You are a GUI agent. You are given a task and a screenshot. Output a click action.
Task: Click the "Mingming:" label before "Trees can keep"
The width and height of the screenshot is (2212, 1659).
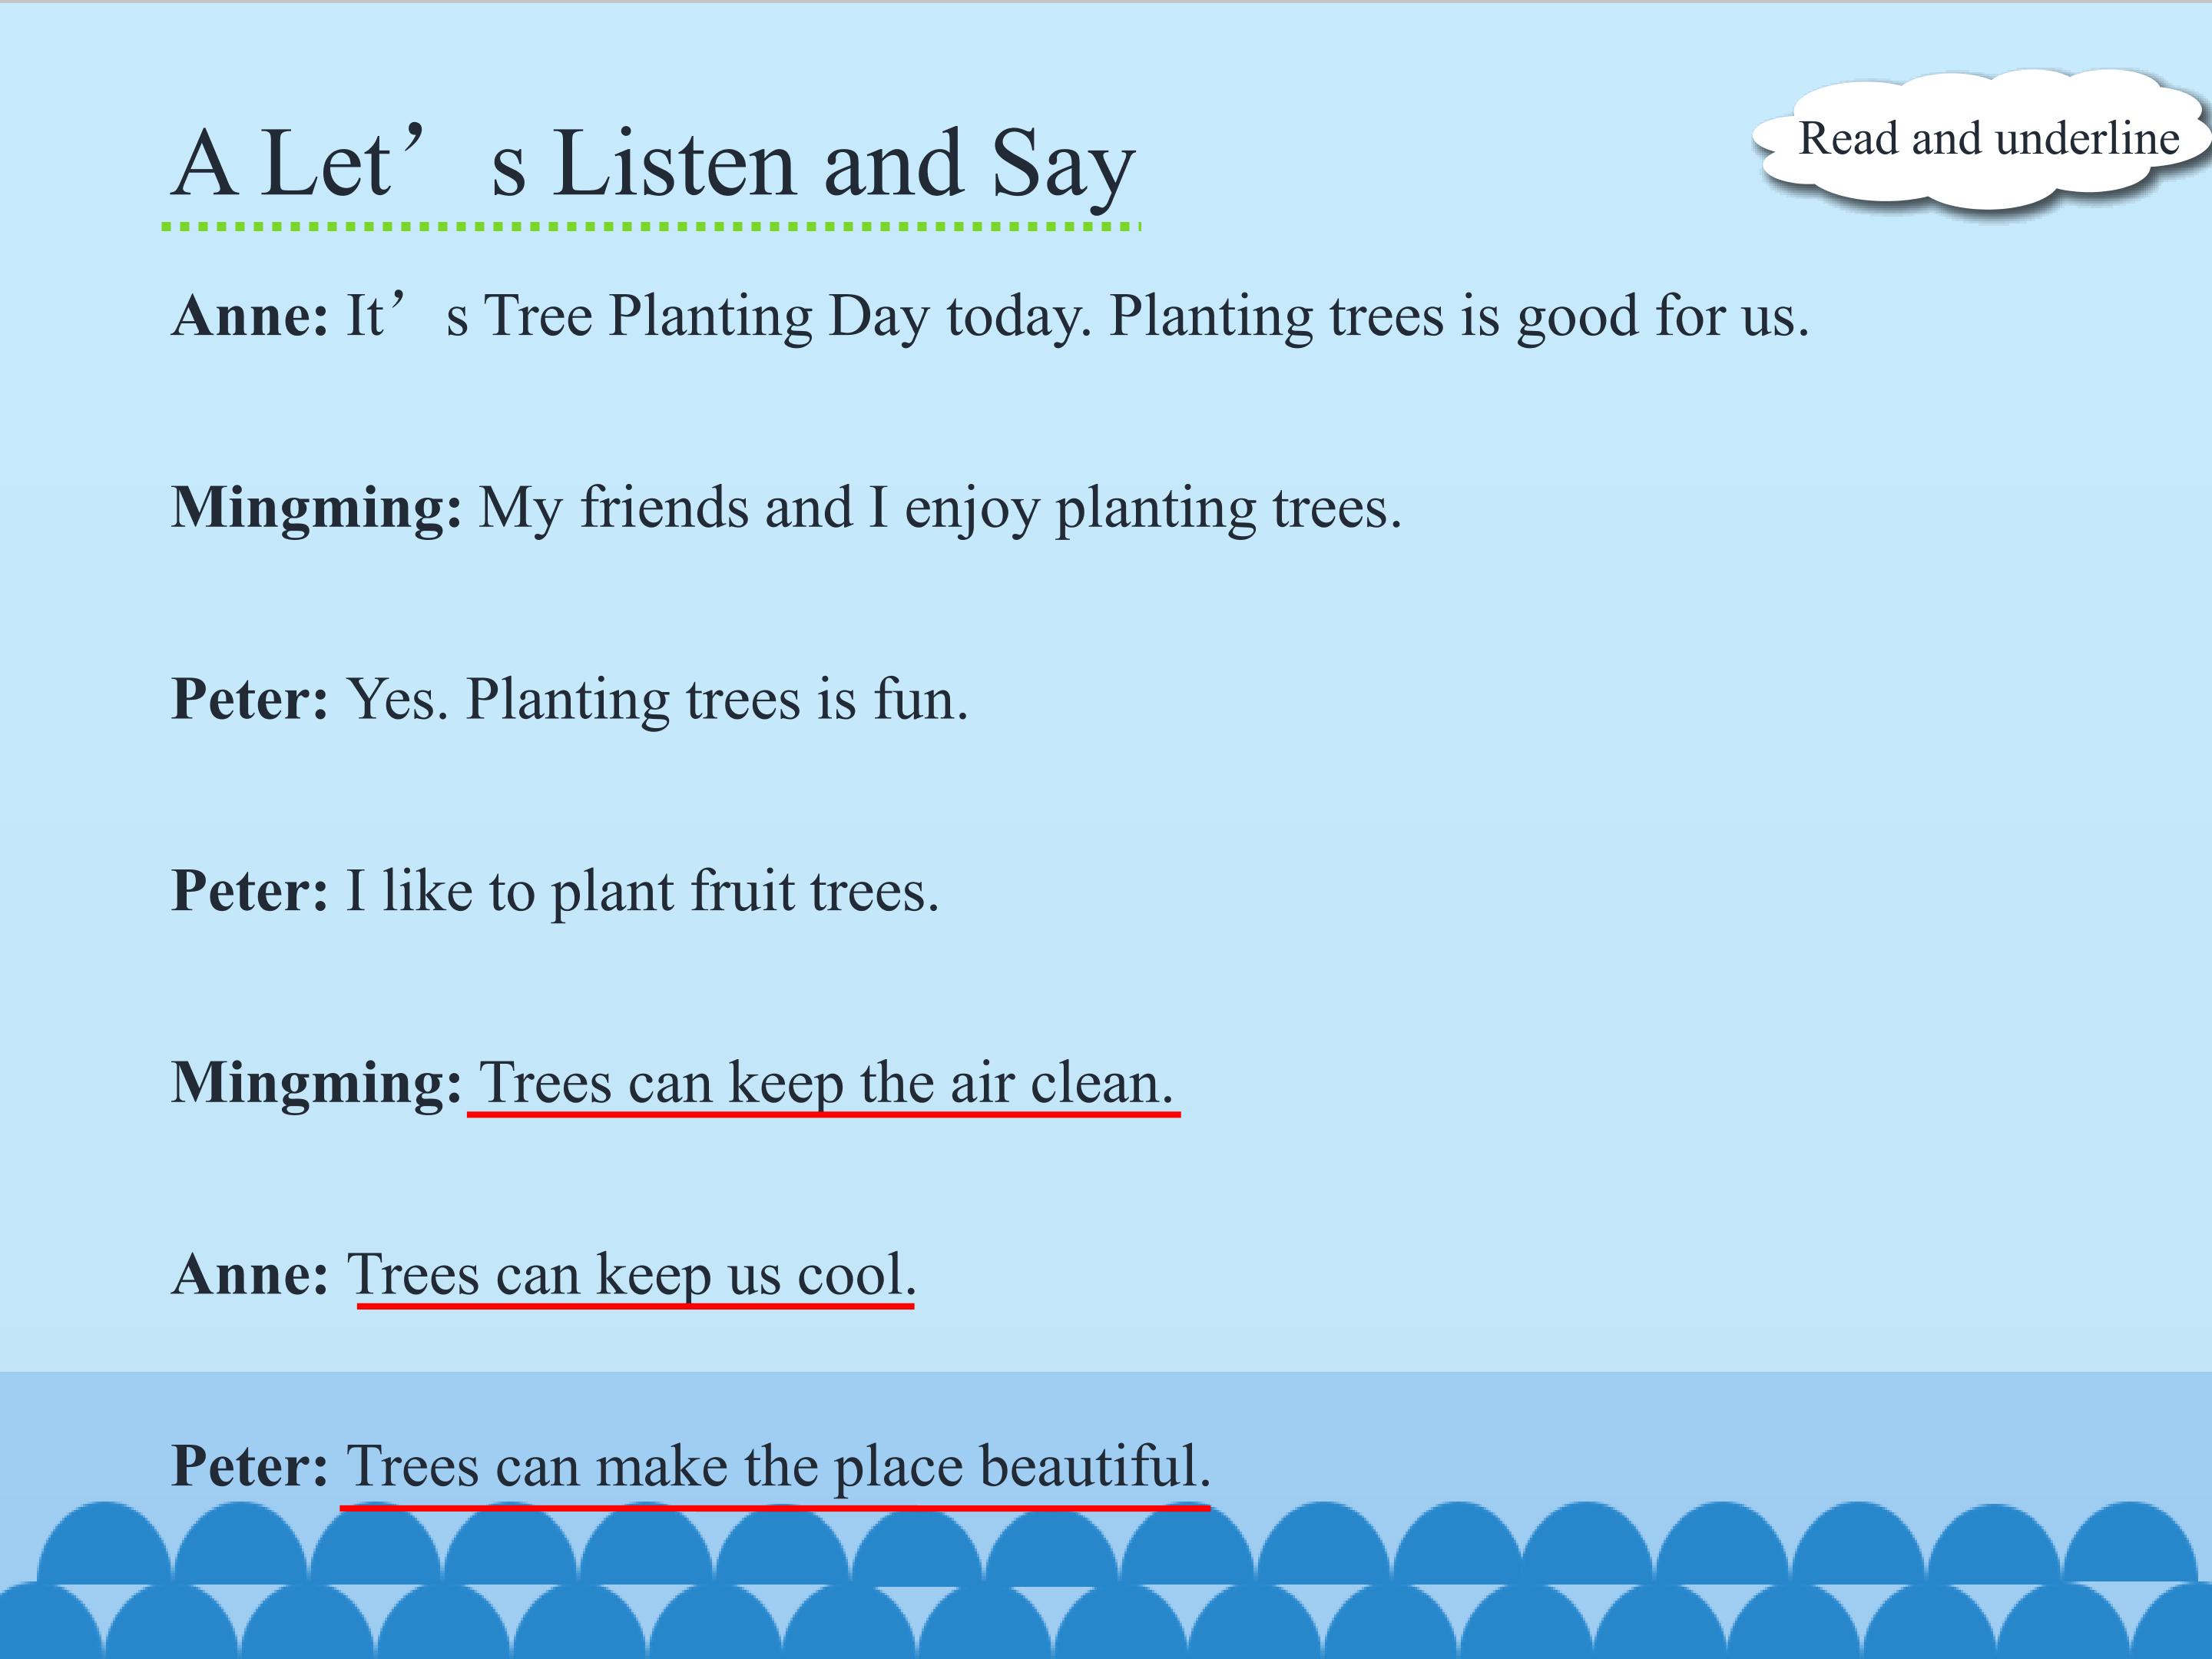pyautogui.click(x=316, y=1083)
